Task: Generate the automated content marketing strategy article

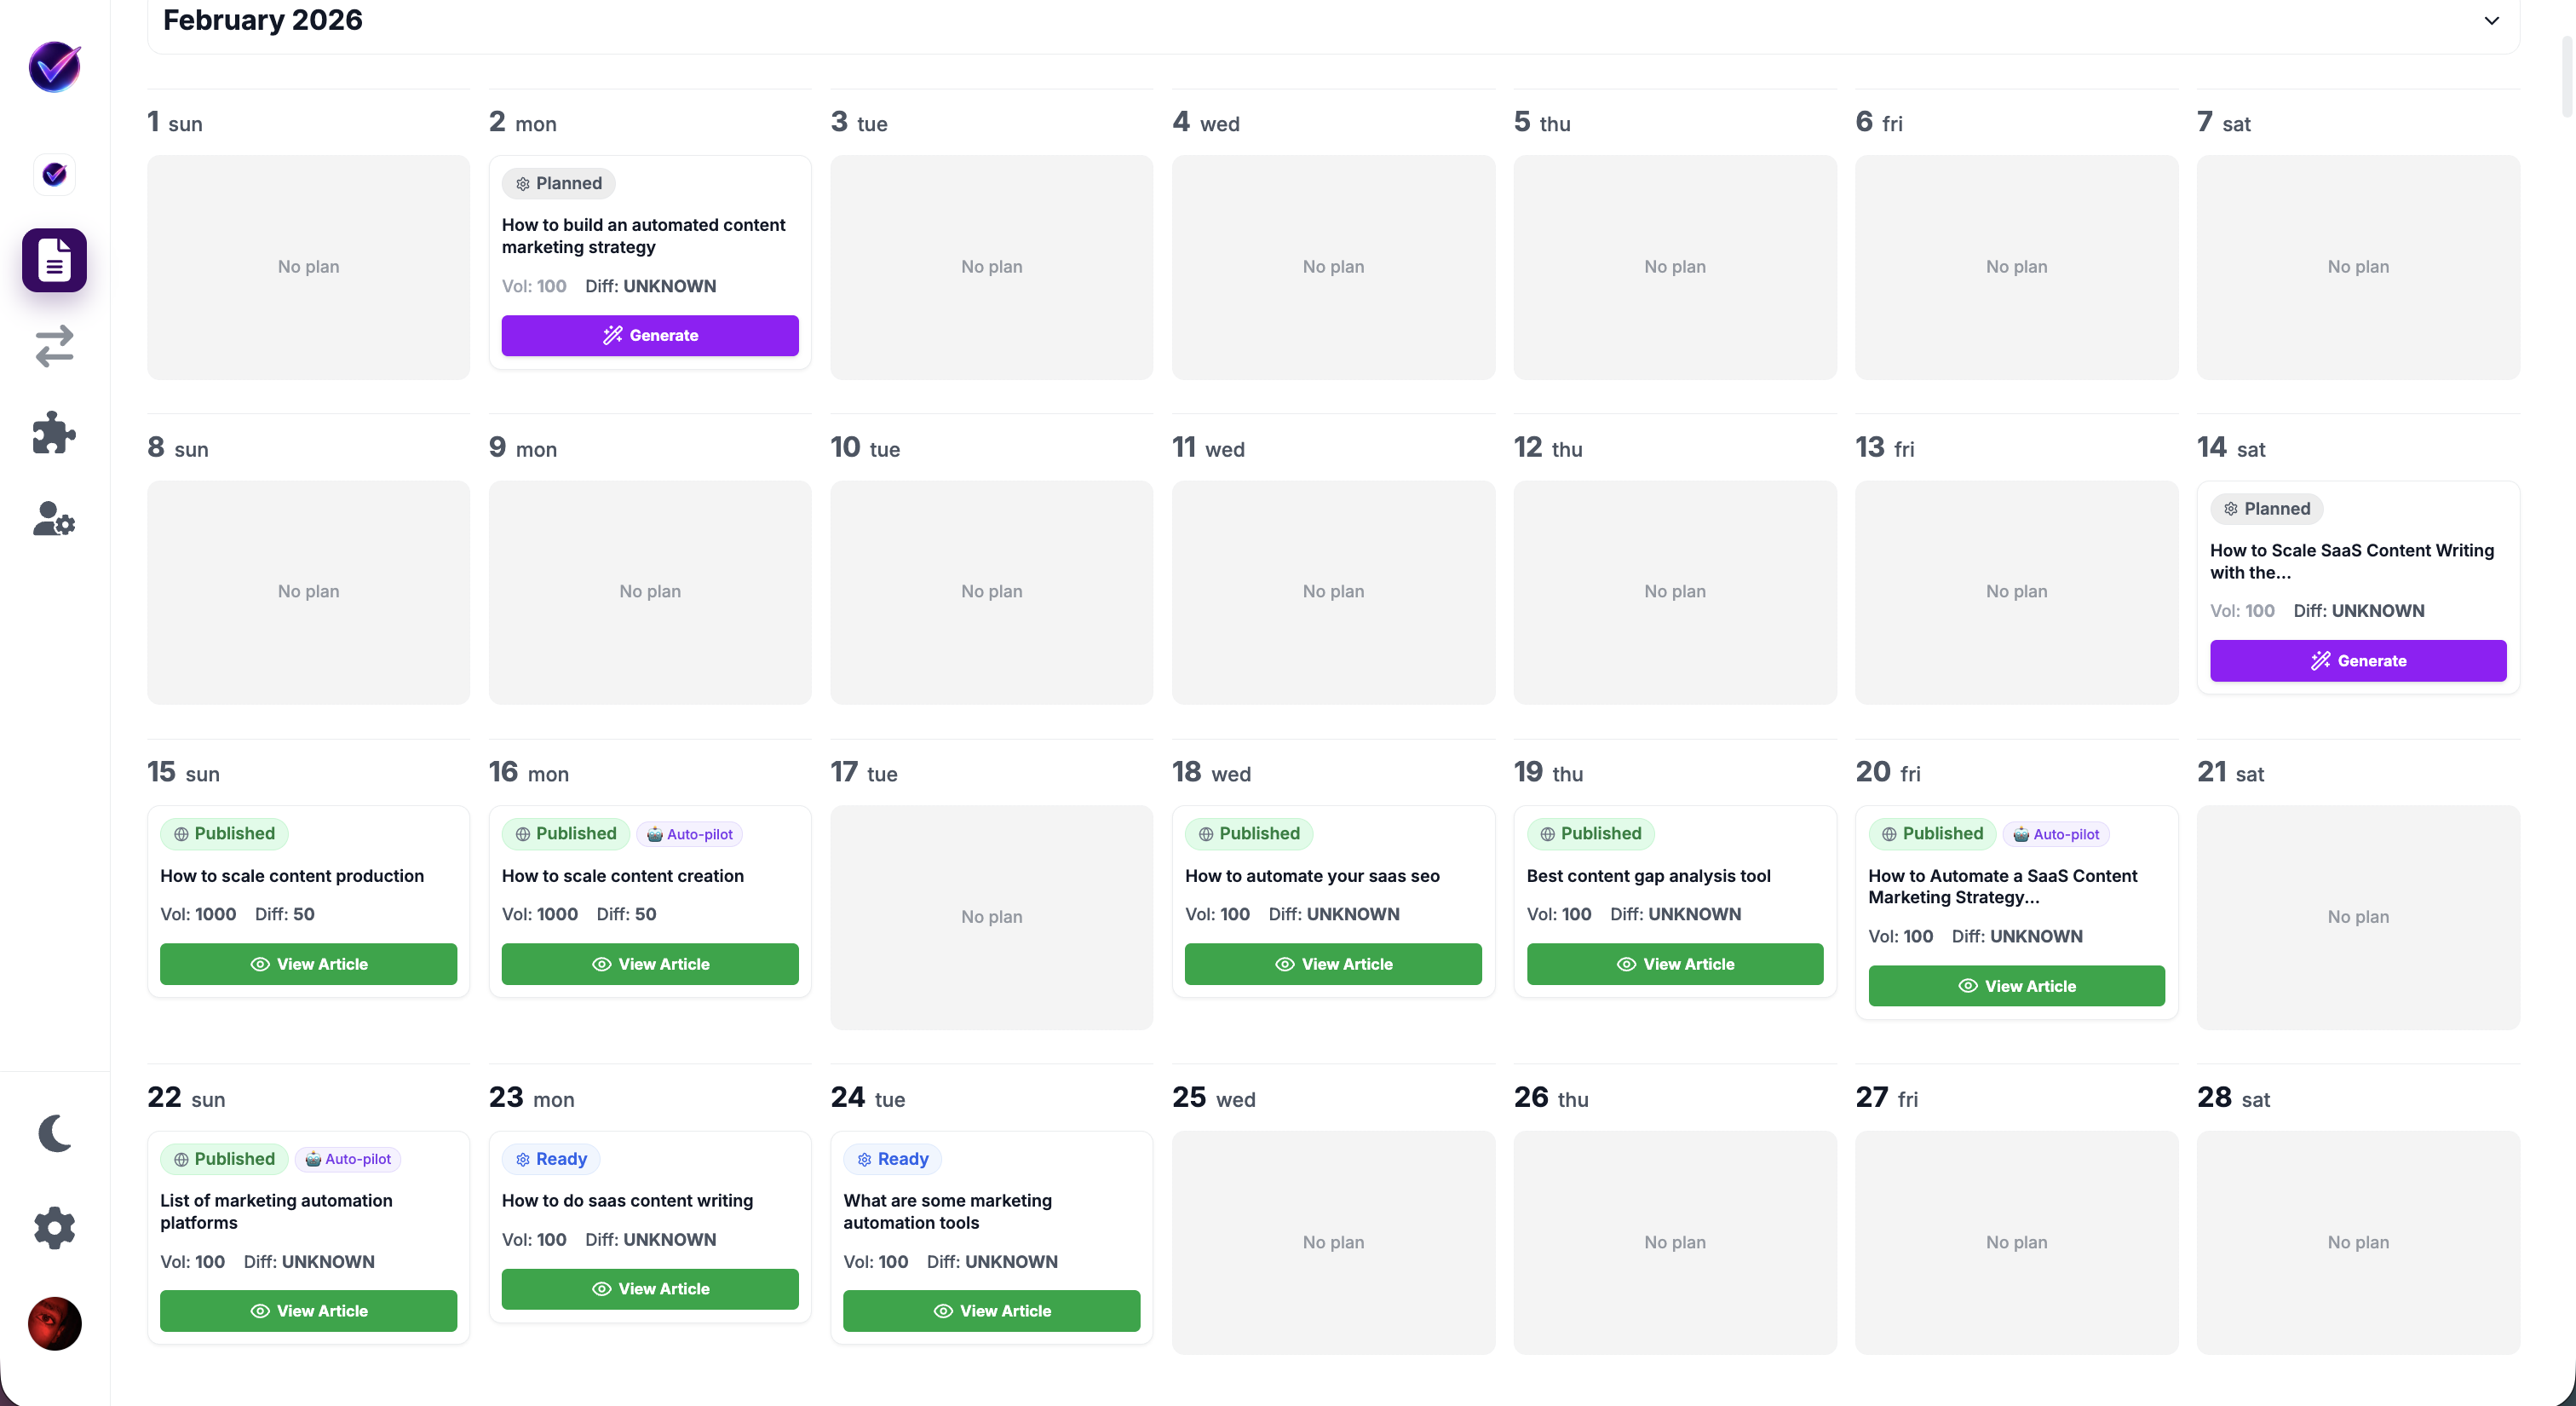Action: 650,335
